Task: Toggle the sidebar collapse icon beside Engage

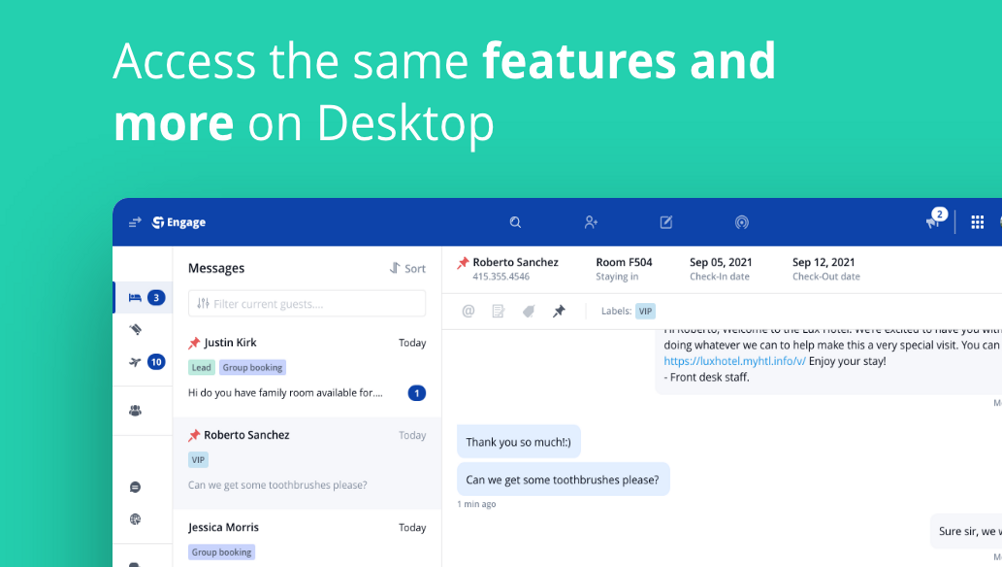Action: [135, 222]
